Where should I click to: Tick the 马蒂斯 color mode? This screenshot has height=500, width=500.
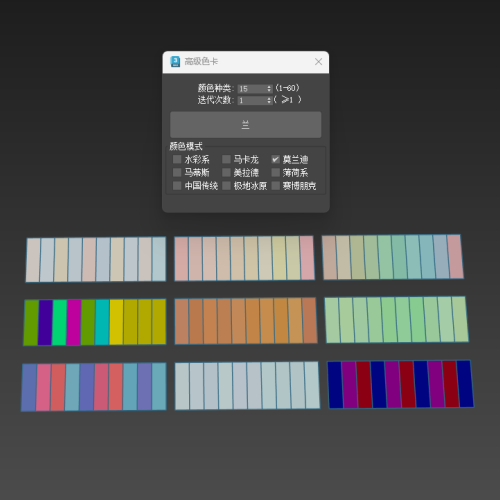click(177, 172)
